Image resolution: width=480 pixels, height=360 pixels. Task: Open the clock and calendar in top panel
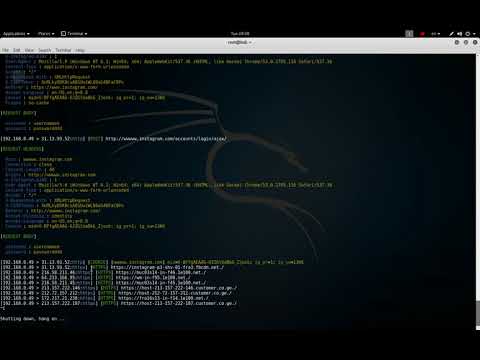tap(240, 34)
